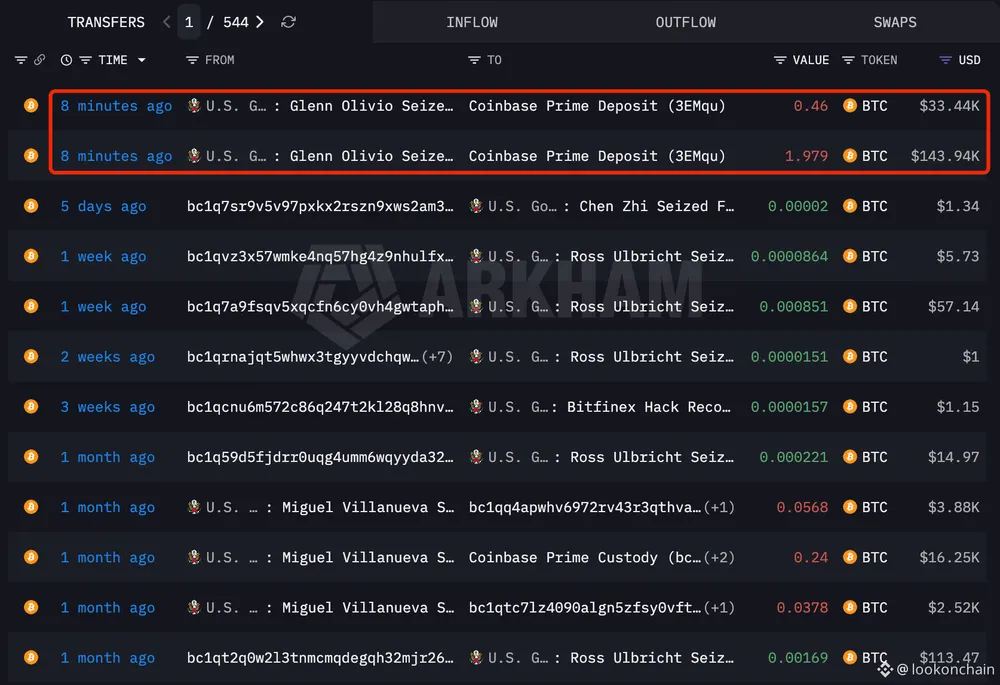Switch to the INFLOW tab

[x=472, y=22]
